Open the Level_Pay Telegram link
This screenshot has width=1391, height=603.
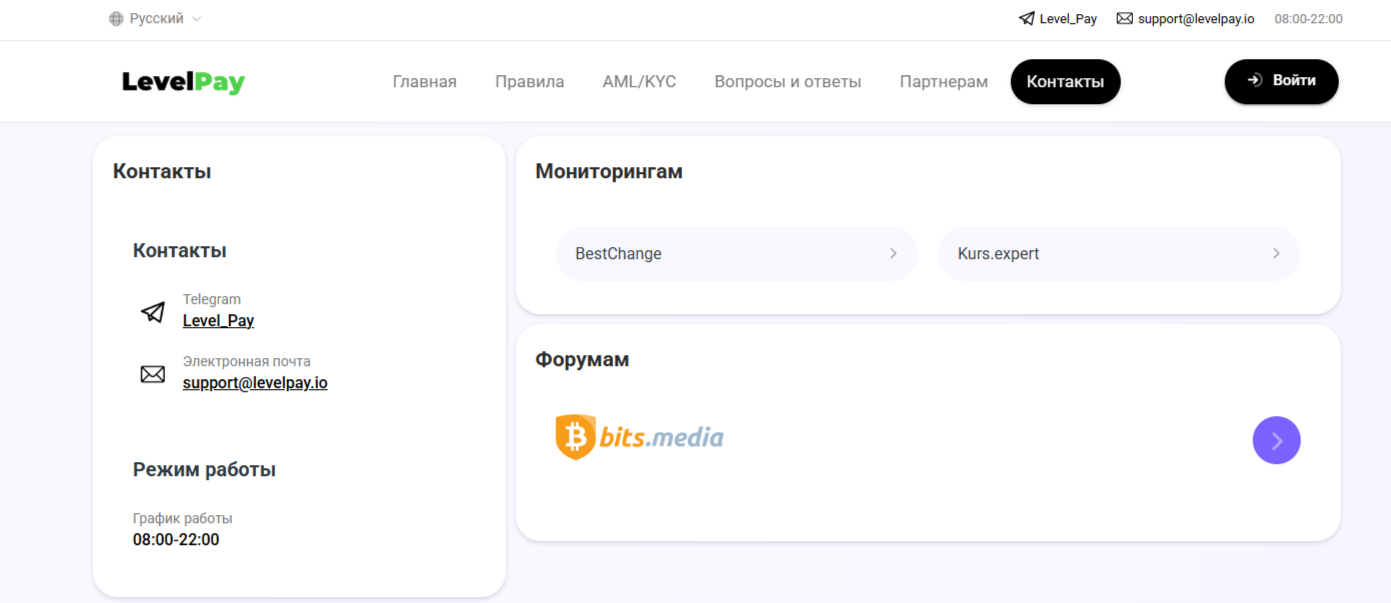coord(218,320)
